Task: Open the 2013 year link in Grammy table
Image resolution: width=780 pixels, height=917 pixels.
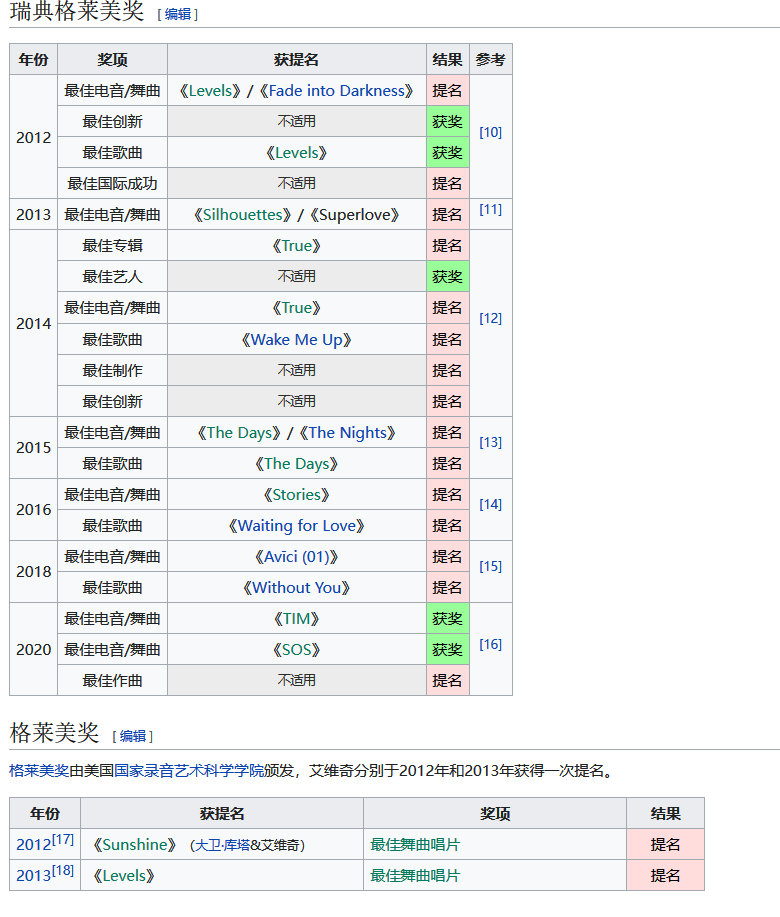Action: (x=33, y=875)
